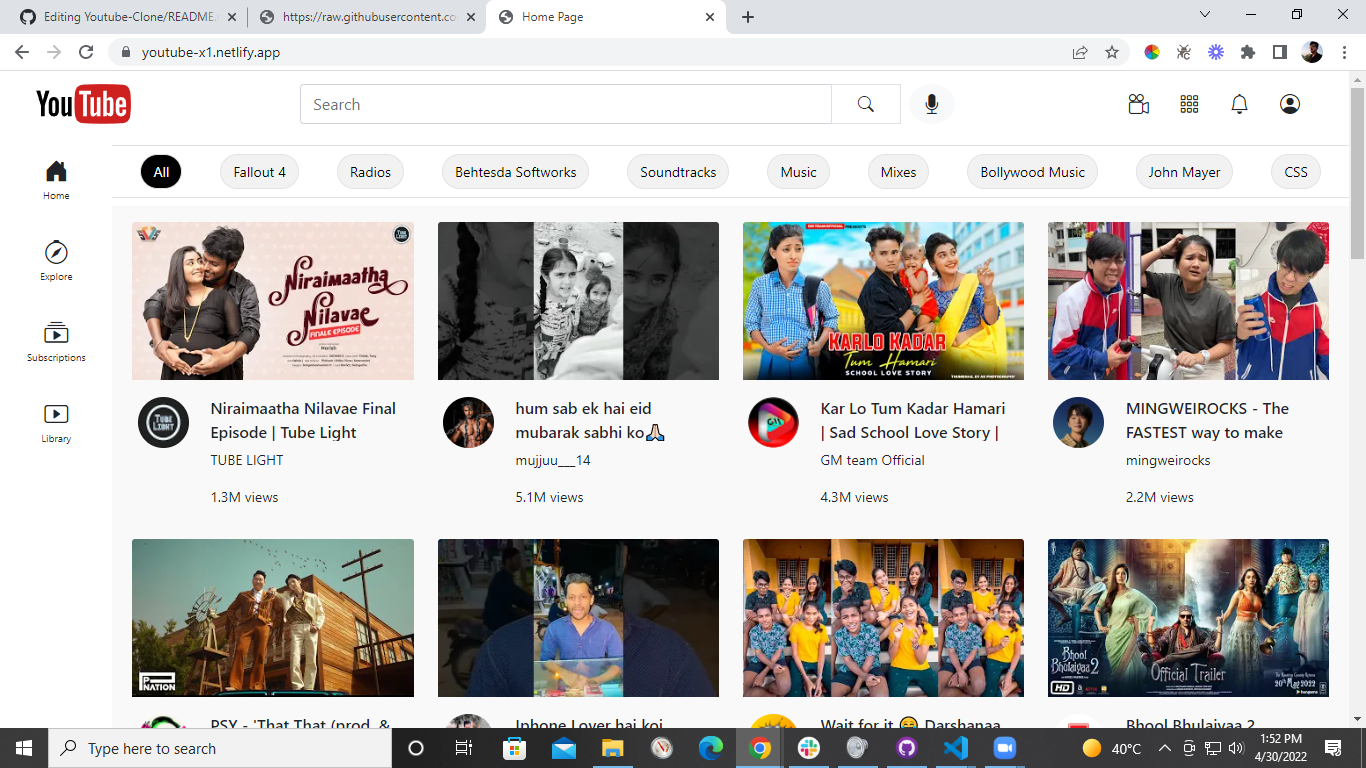Open Explore from the sidebar
This screenshot has height=768, width=1366.
55,260
